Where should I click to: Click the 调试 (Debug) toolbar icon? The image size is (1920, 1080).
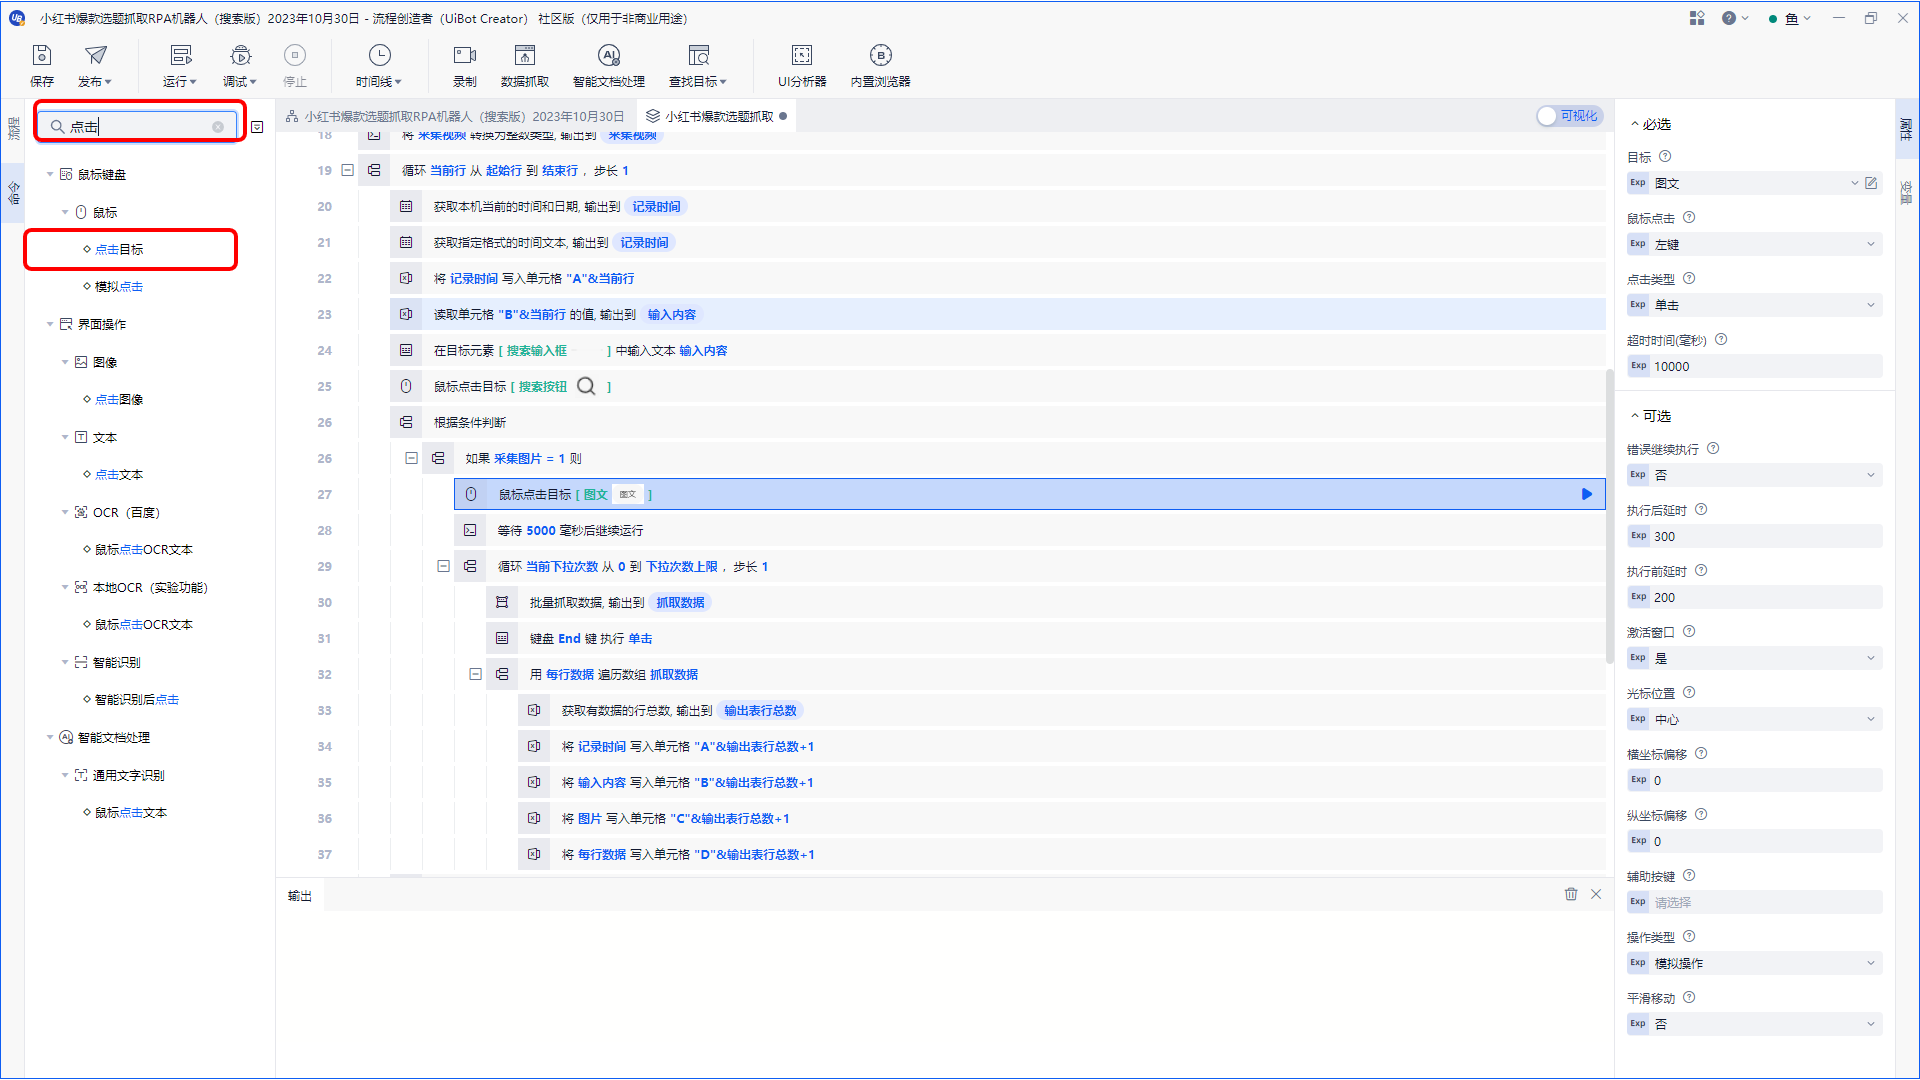pos(240,66)
